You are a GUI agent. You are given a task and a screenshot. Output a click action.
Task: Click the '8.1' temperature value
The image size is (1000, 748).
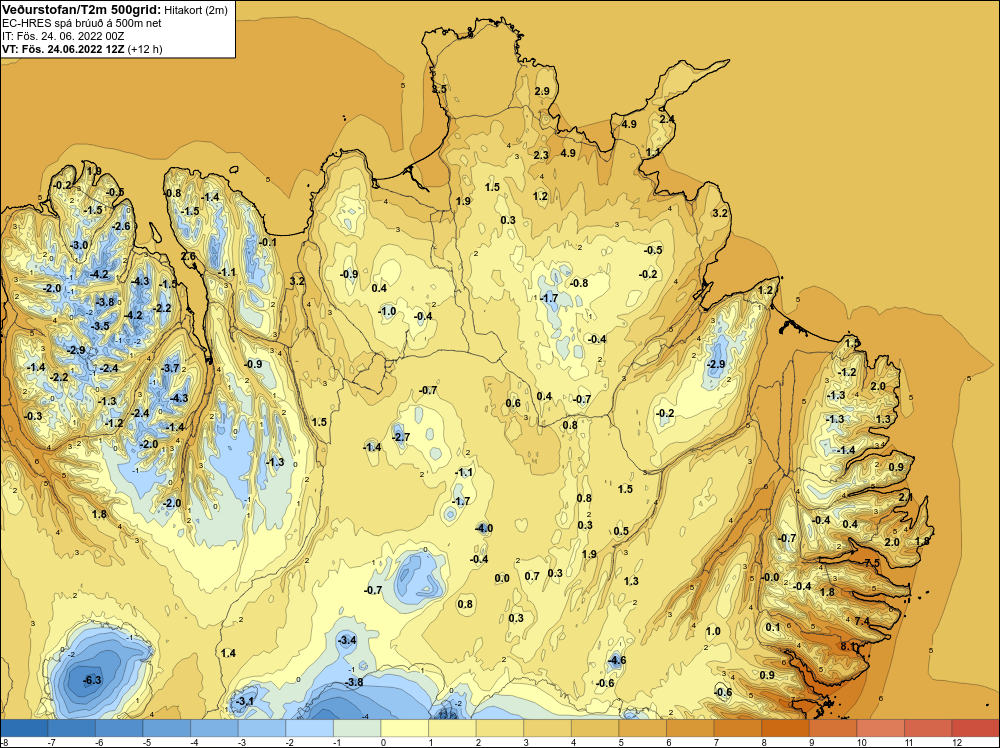[848, 647]
